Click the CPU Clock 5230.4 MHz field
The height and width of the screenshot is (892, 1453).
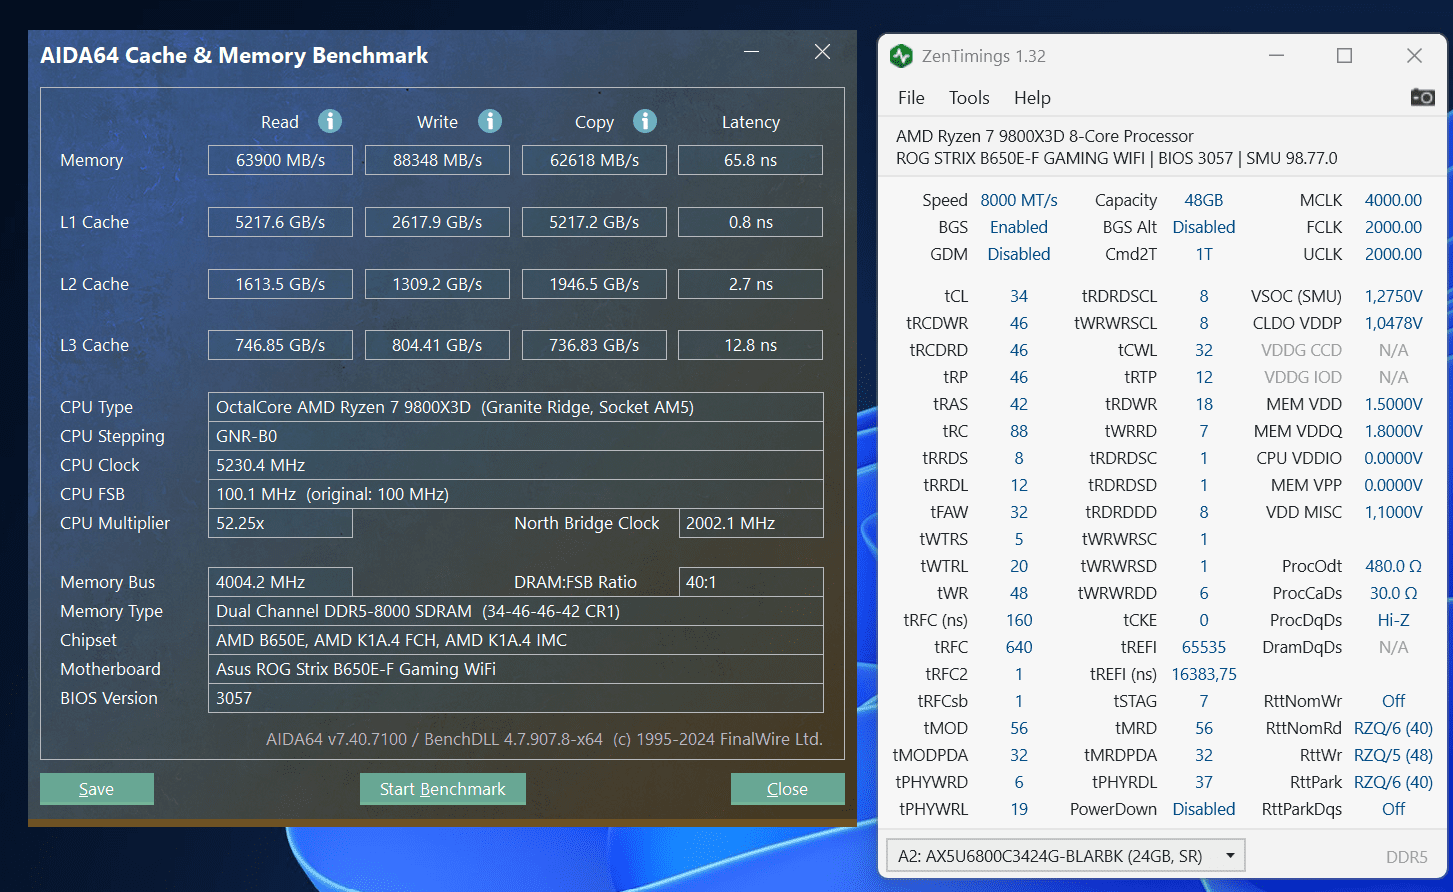pos(515,465)
